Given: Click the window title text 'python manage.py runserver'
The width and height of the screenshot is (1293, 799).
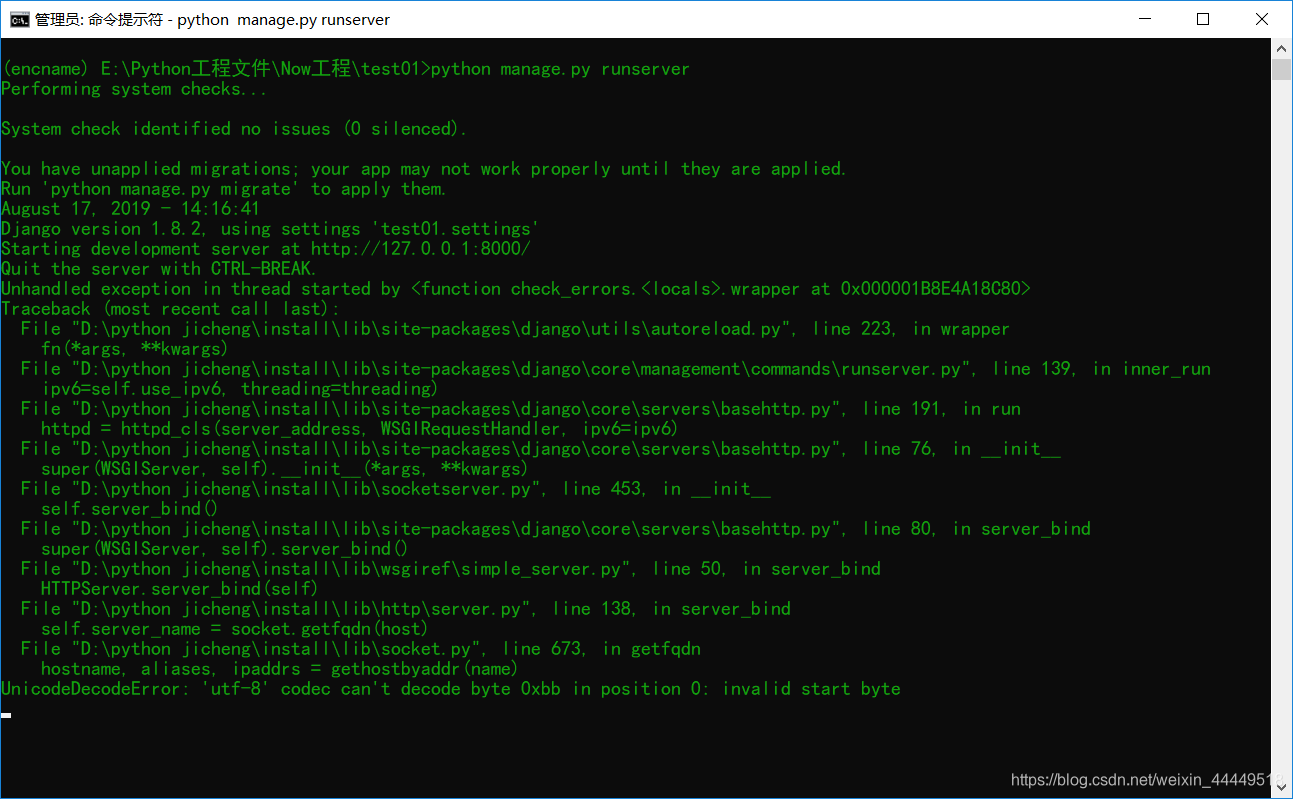Looking at the screenshot, I should [284, 20].
